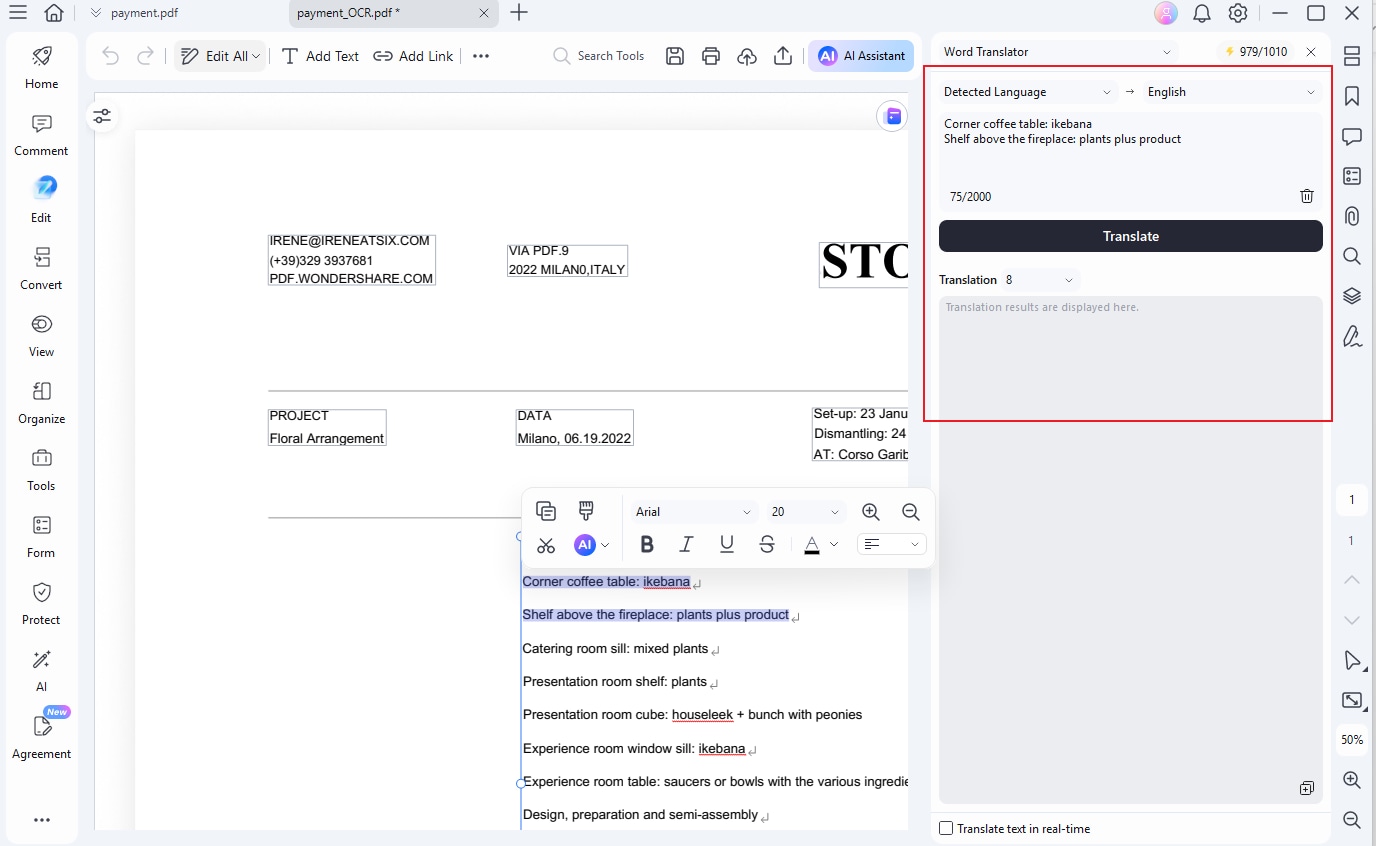Enable Translate text in real-time checkbox
This screenshot has height=846, width=1376.
tap(946, 829)
